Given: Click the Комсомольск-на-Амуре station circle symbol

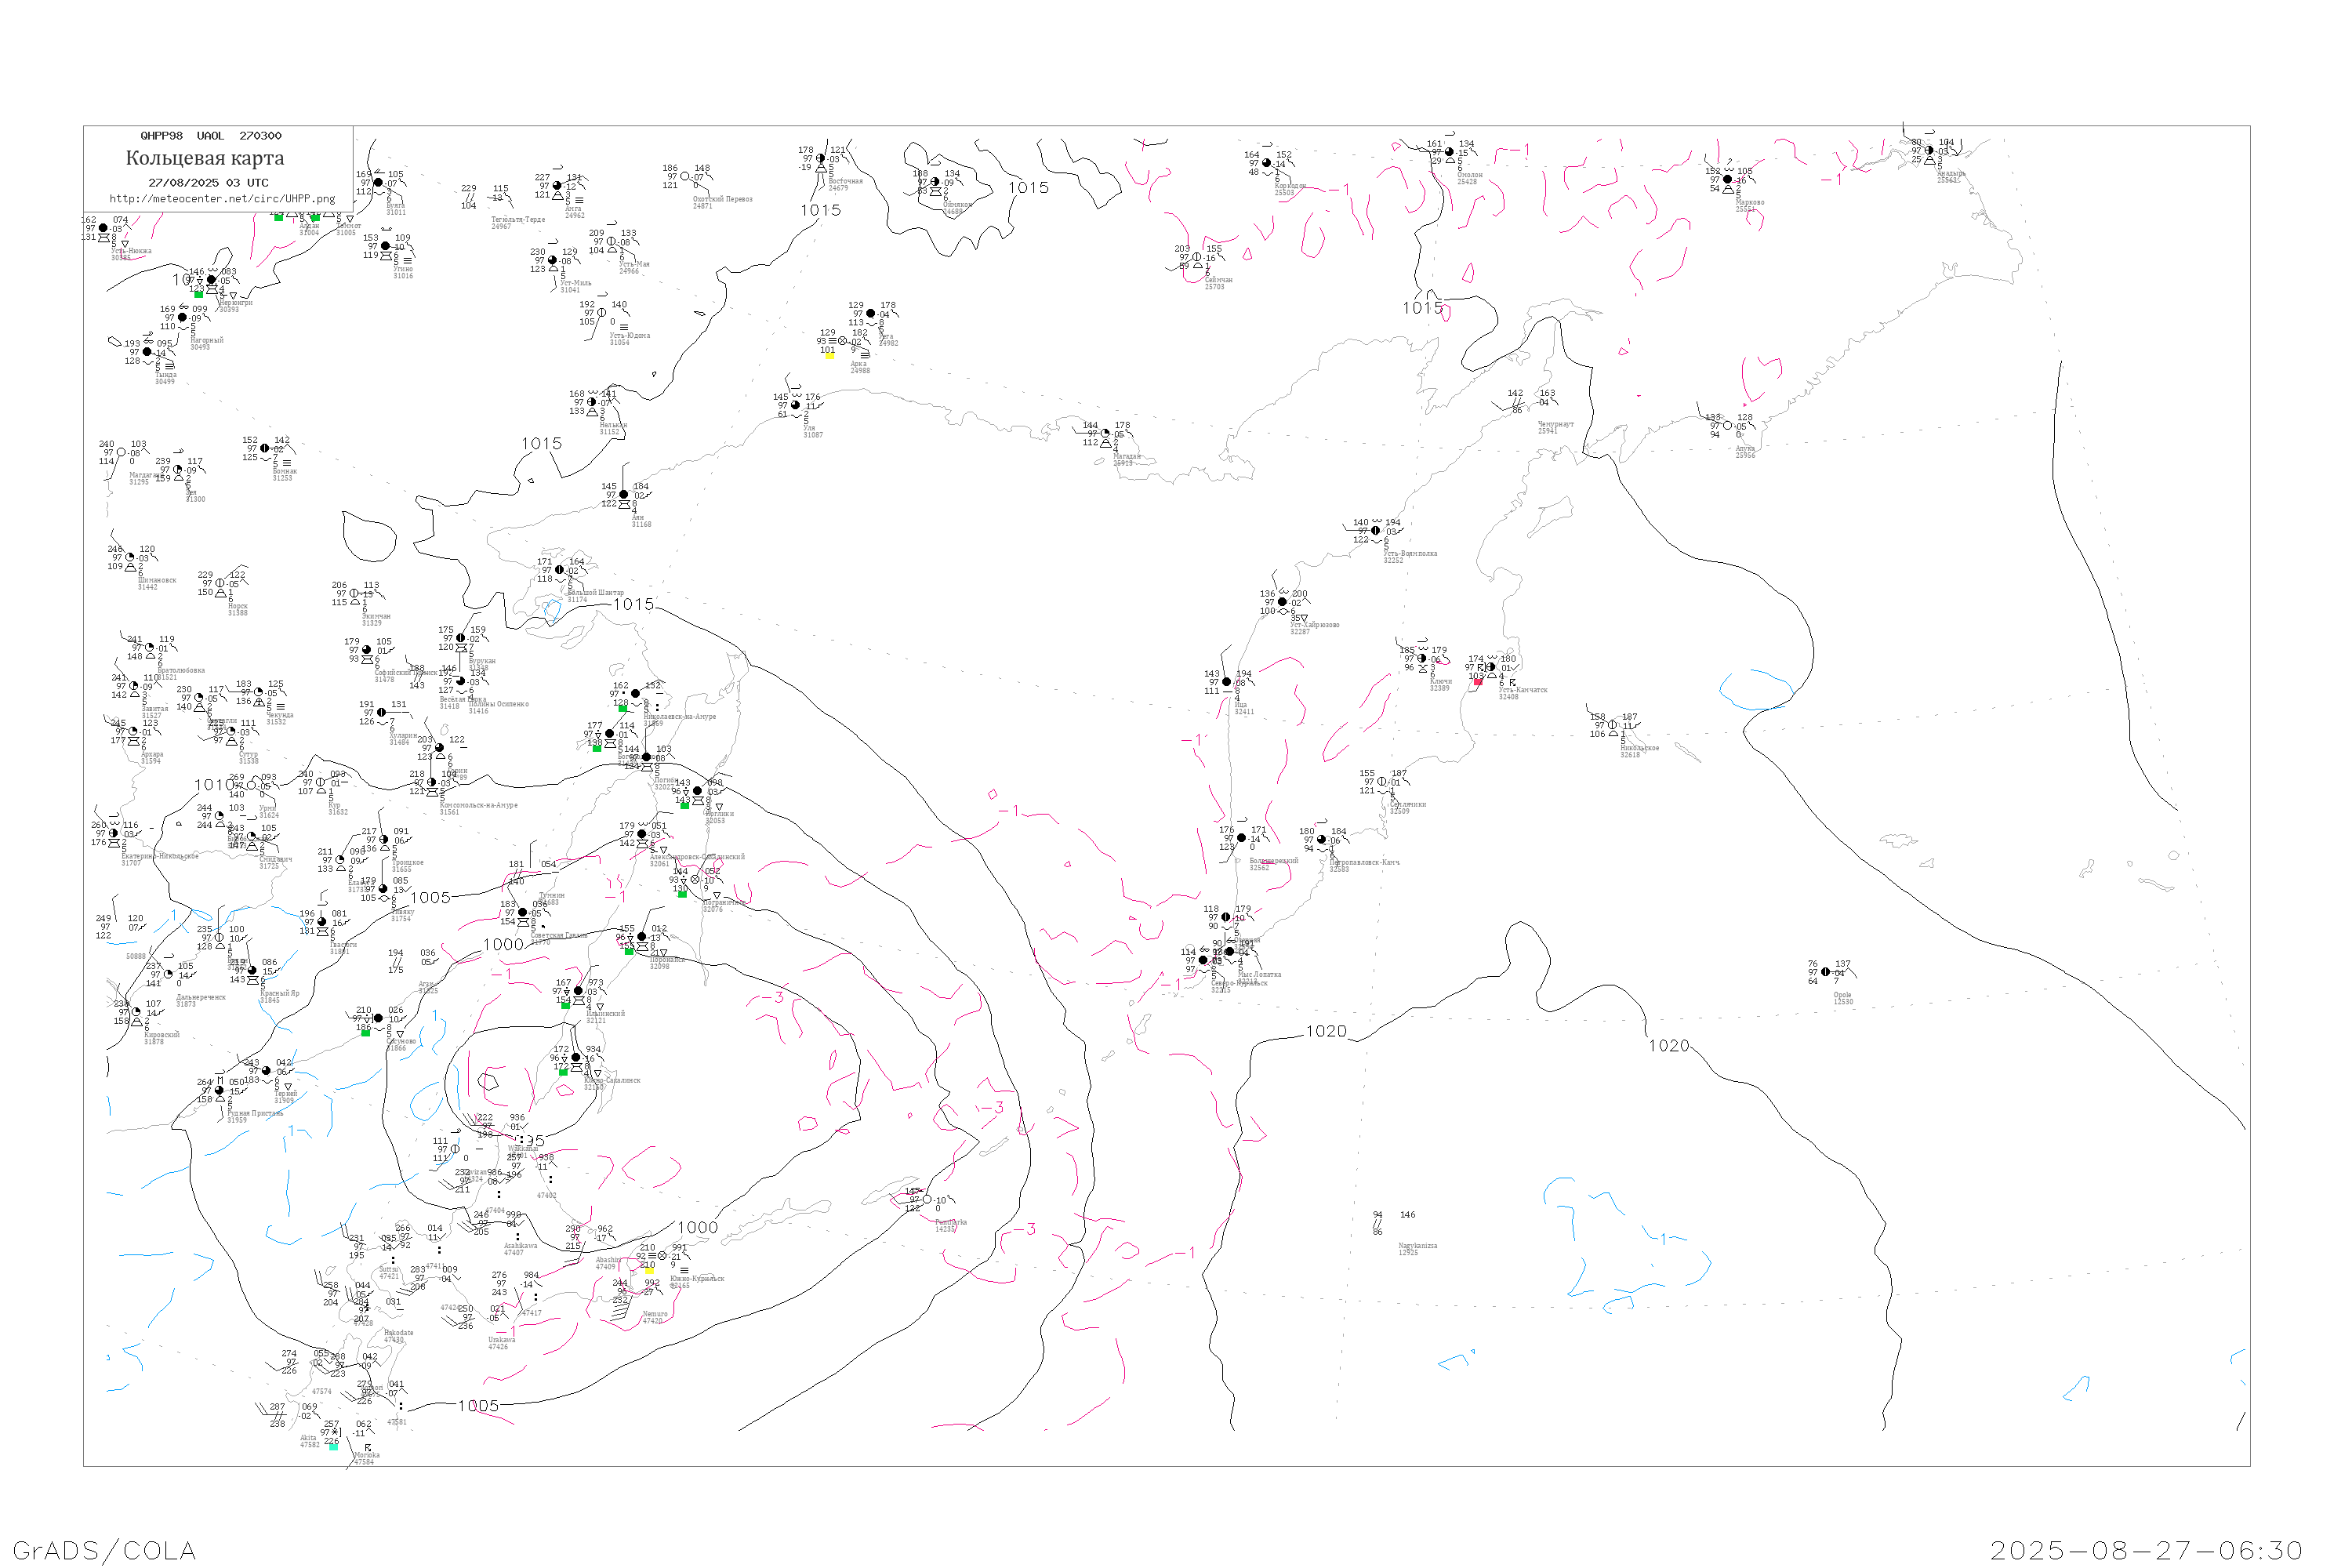Looking at the screenshot, I should (x=432, y=782).
